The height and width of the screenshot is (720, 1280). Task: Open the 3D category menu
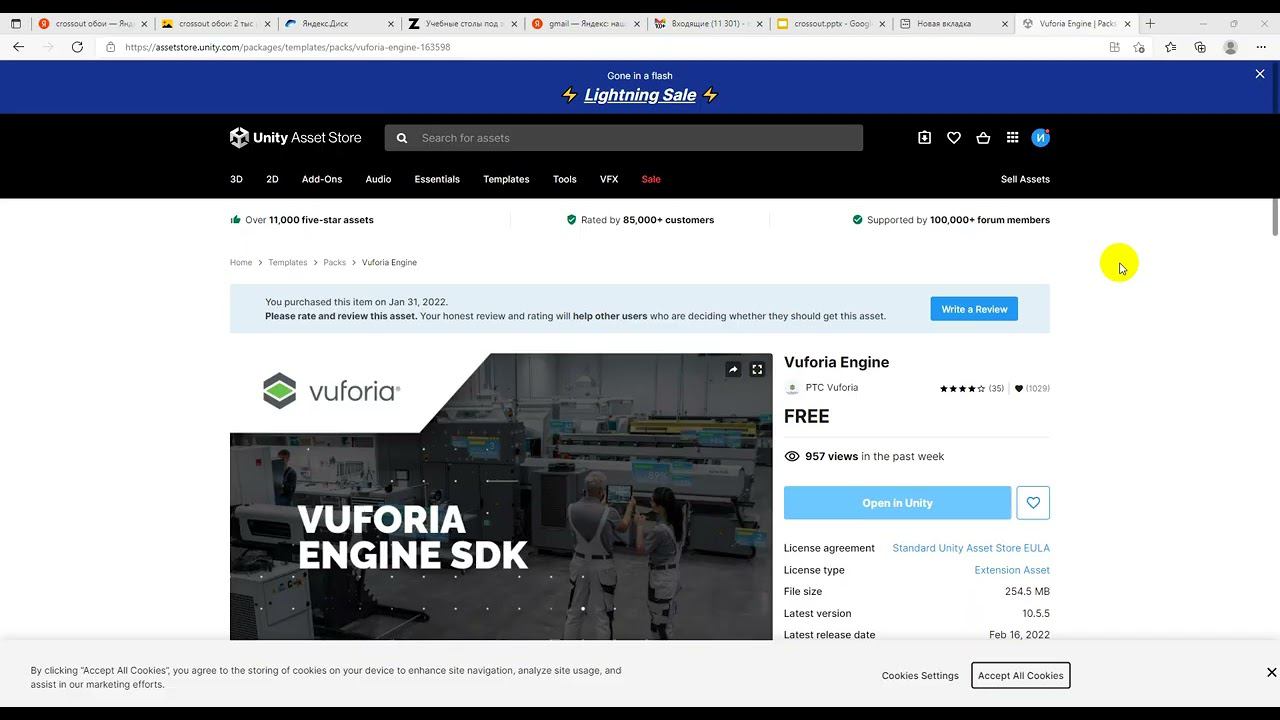236,179
